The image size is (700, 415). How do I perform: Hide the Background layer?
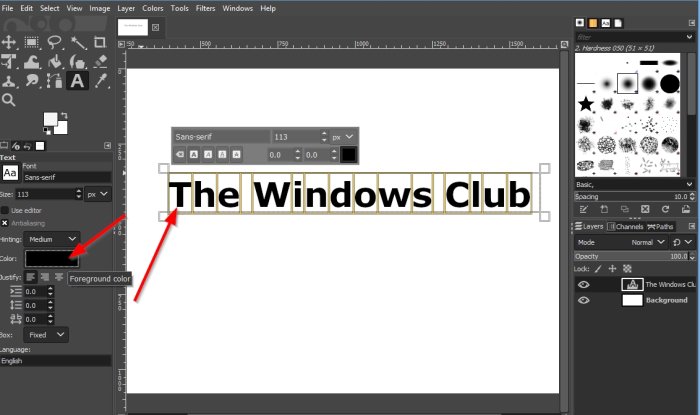pos(583,300)
